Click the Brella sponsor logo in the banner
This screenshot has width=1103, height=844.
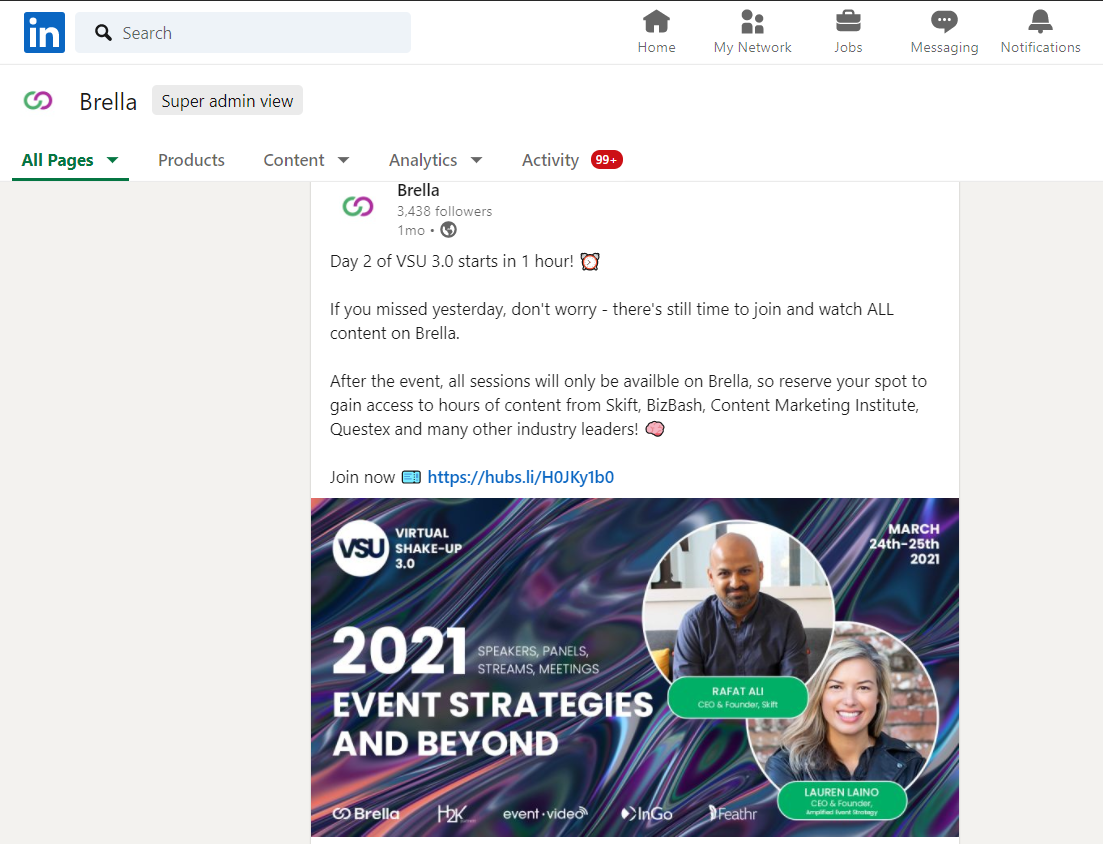[x=366, y=814]
